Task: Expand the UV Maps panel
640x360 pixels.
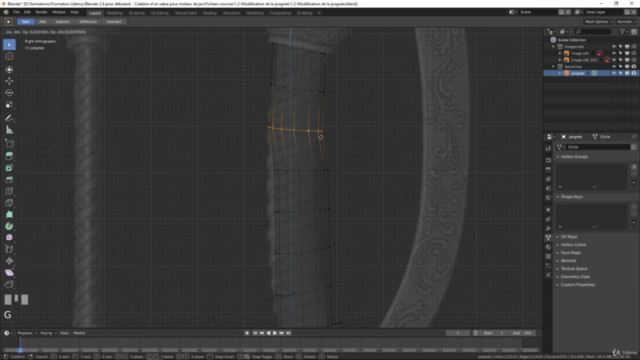Action: (569, 237)
